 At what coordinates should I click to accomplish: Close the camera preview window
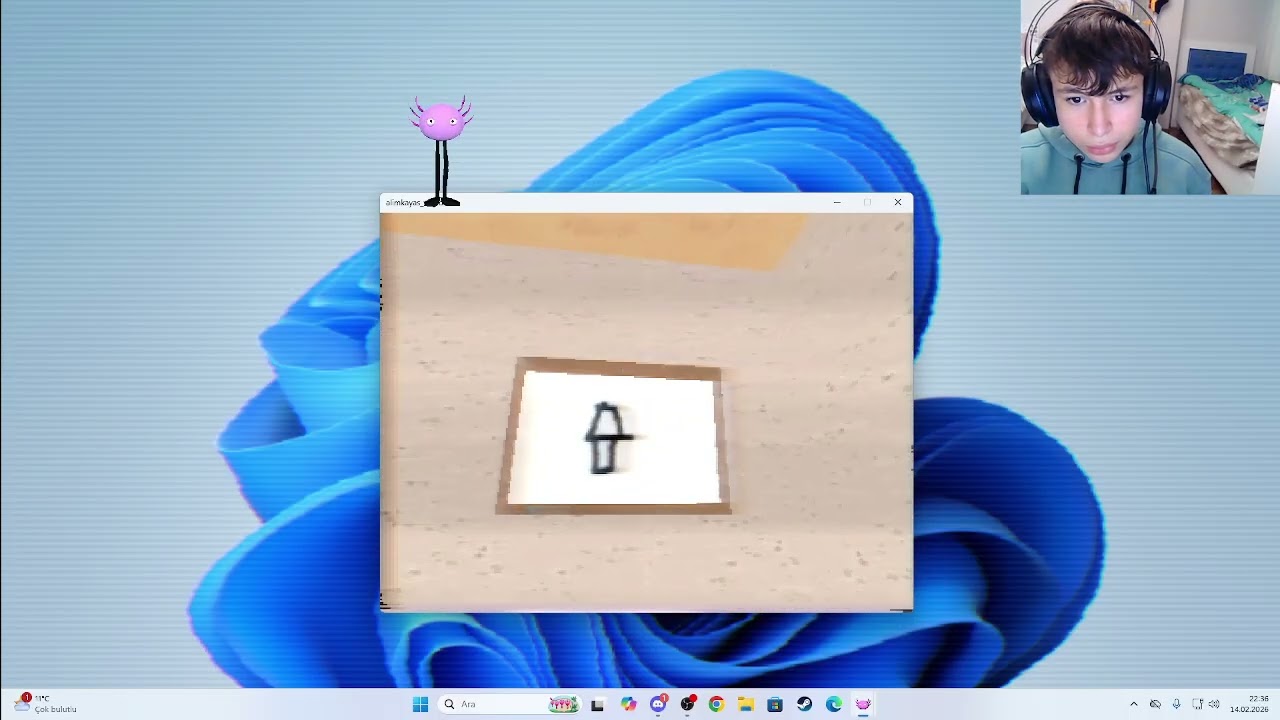(897, 202)
